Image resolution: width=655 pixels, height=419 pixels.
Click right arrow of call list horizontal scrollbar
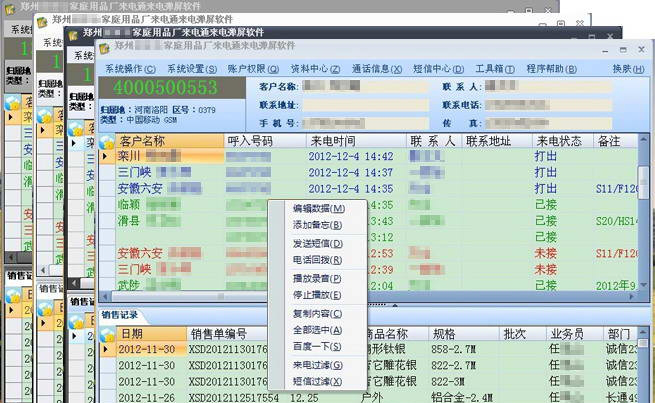coord(632,297)
